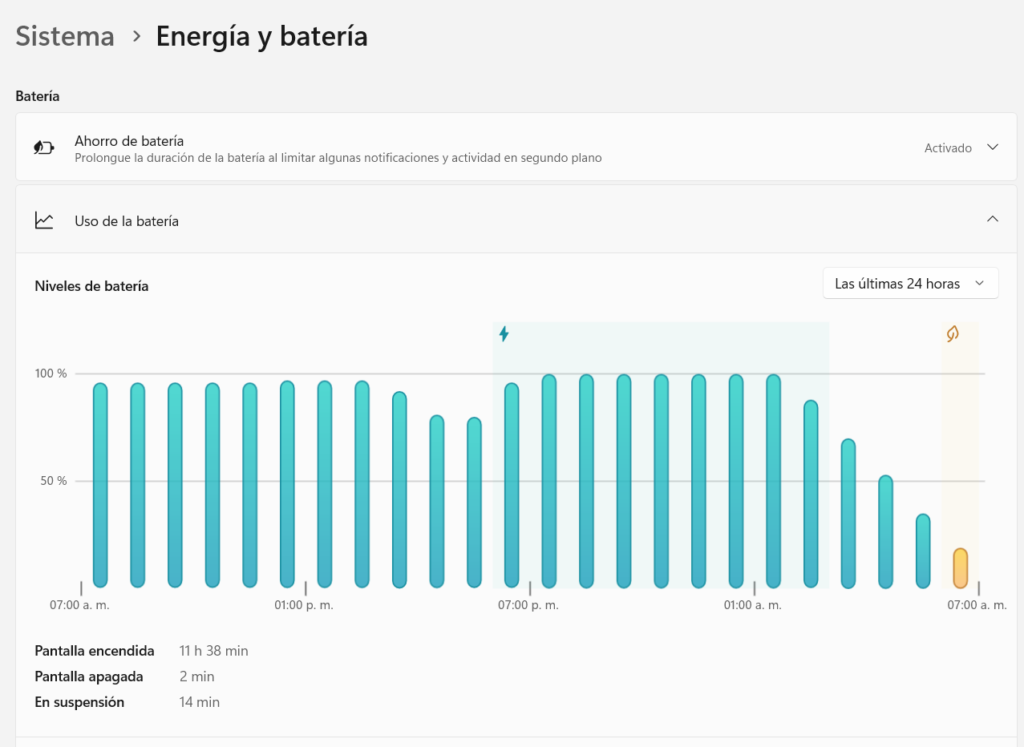Screen dimensions: 1024x747
Task: Click the Niveles de batería heading
Action: click(x=92, y=286)
